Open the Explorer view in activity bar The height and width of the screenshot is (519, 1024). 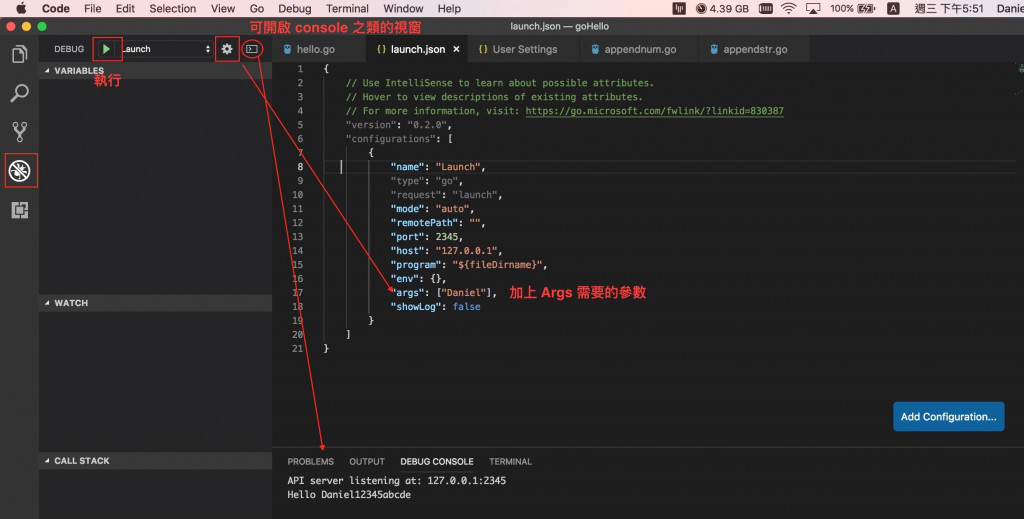click(20, 54)
